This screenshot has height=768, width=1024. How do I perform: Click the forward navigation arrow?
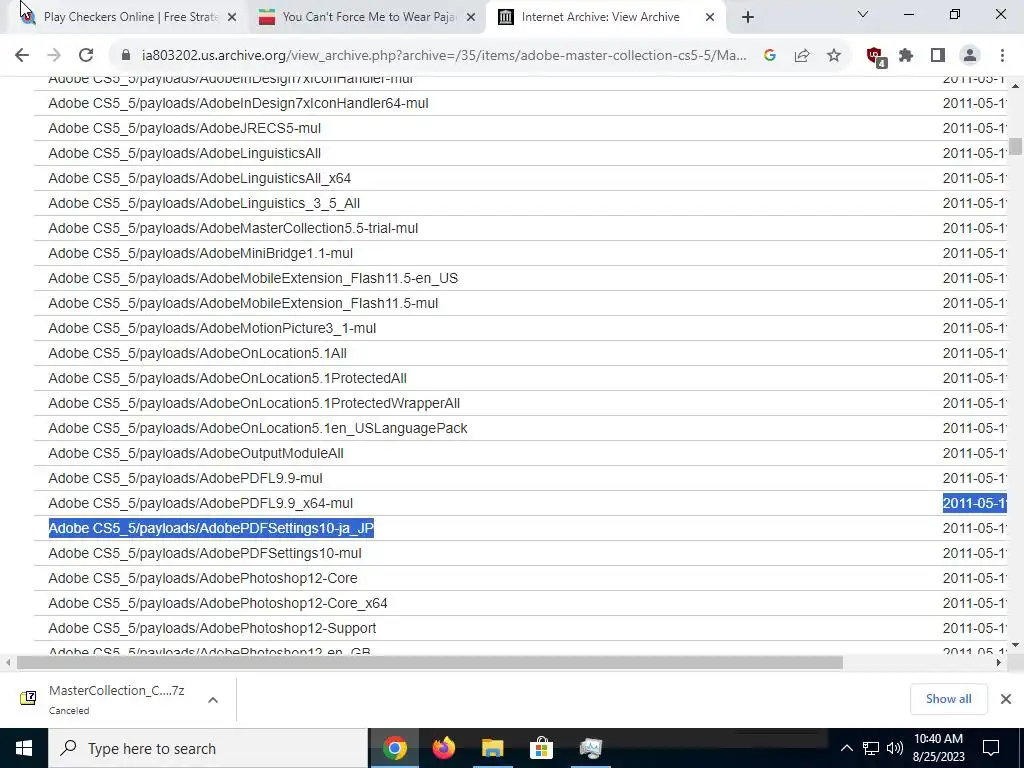54,56
